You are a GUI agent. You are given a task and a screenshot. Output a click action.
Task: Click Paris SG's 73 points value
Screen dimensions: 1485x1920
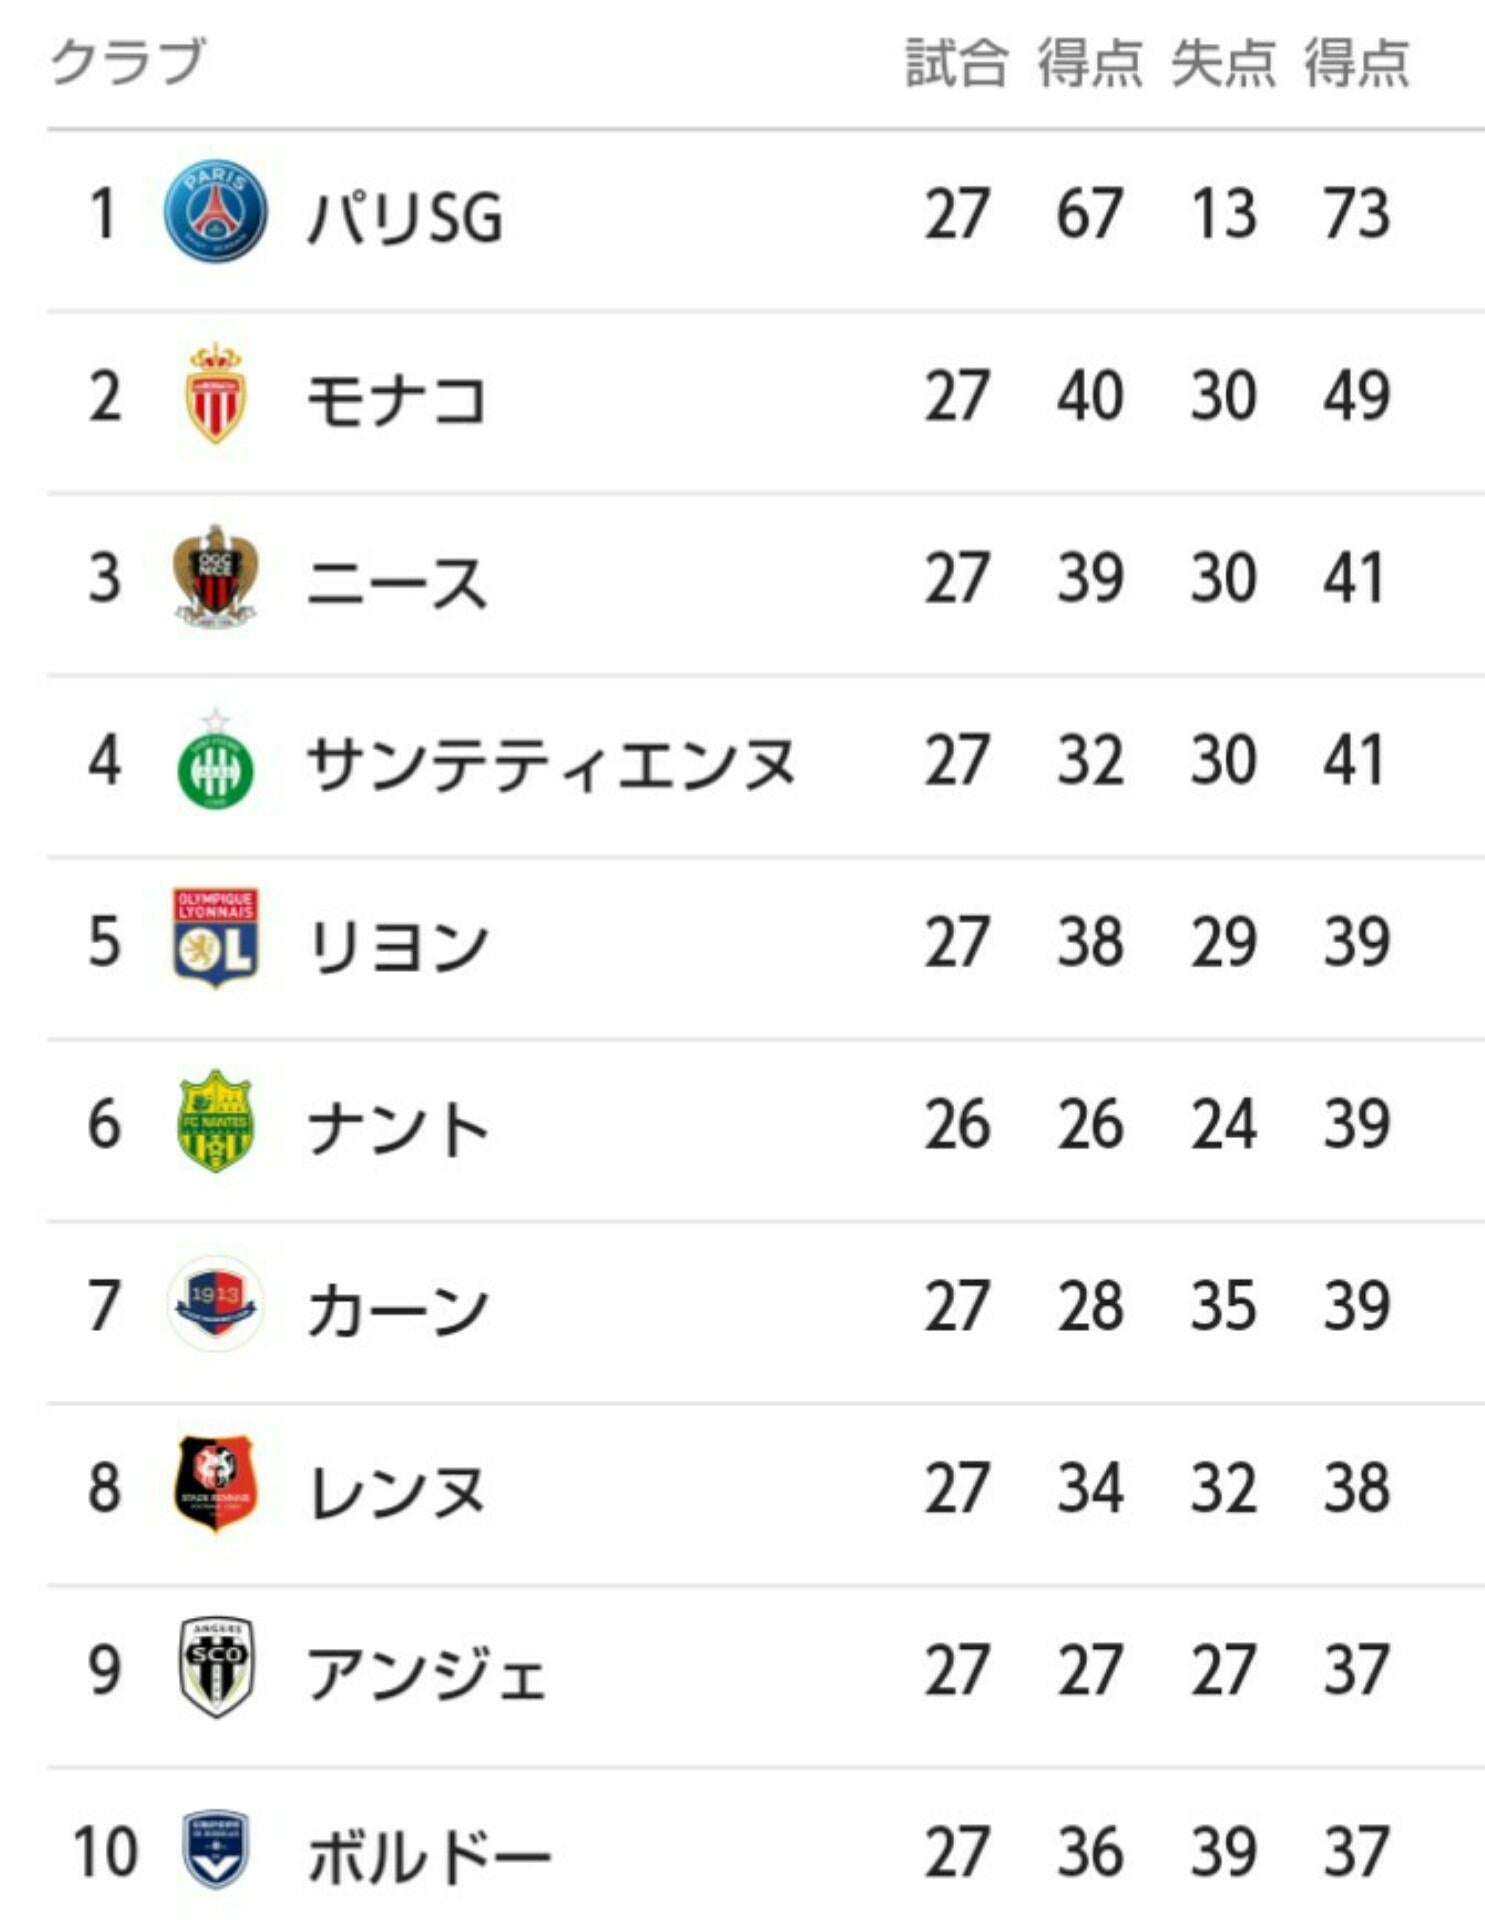pos(1356,214)
